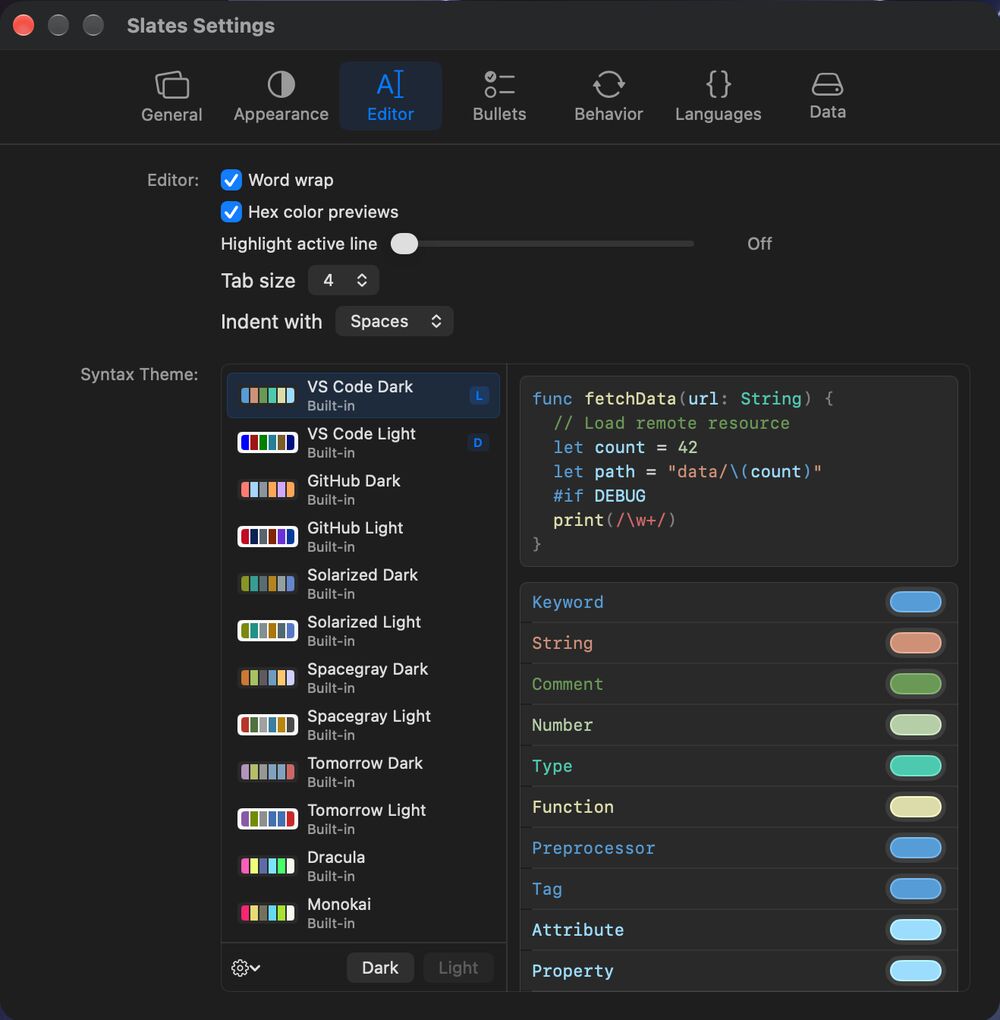Open the Appearance settings tab
The image size is (1000, 1020).
click(x=281, y=97)
